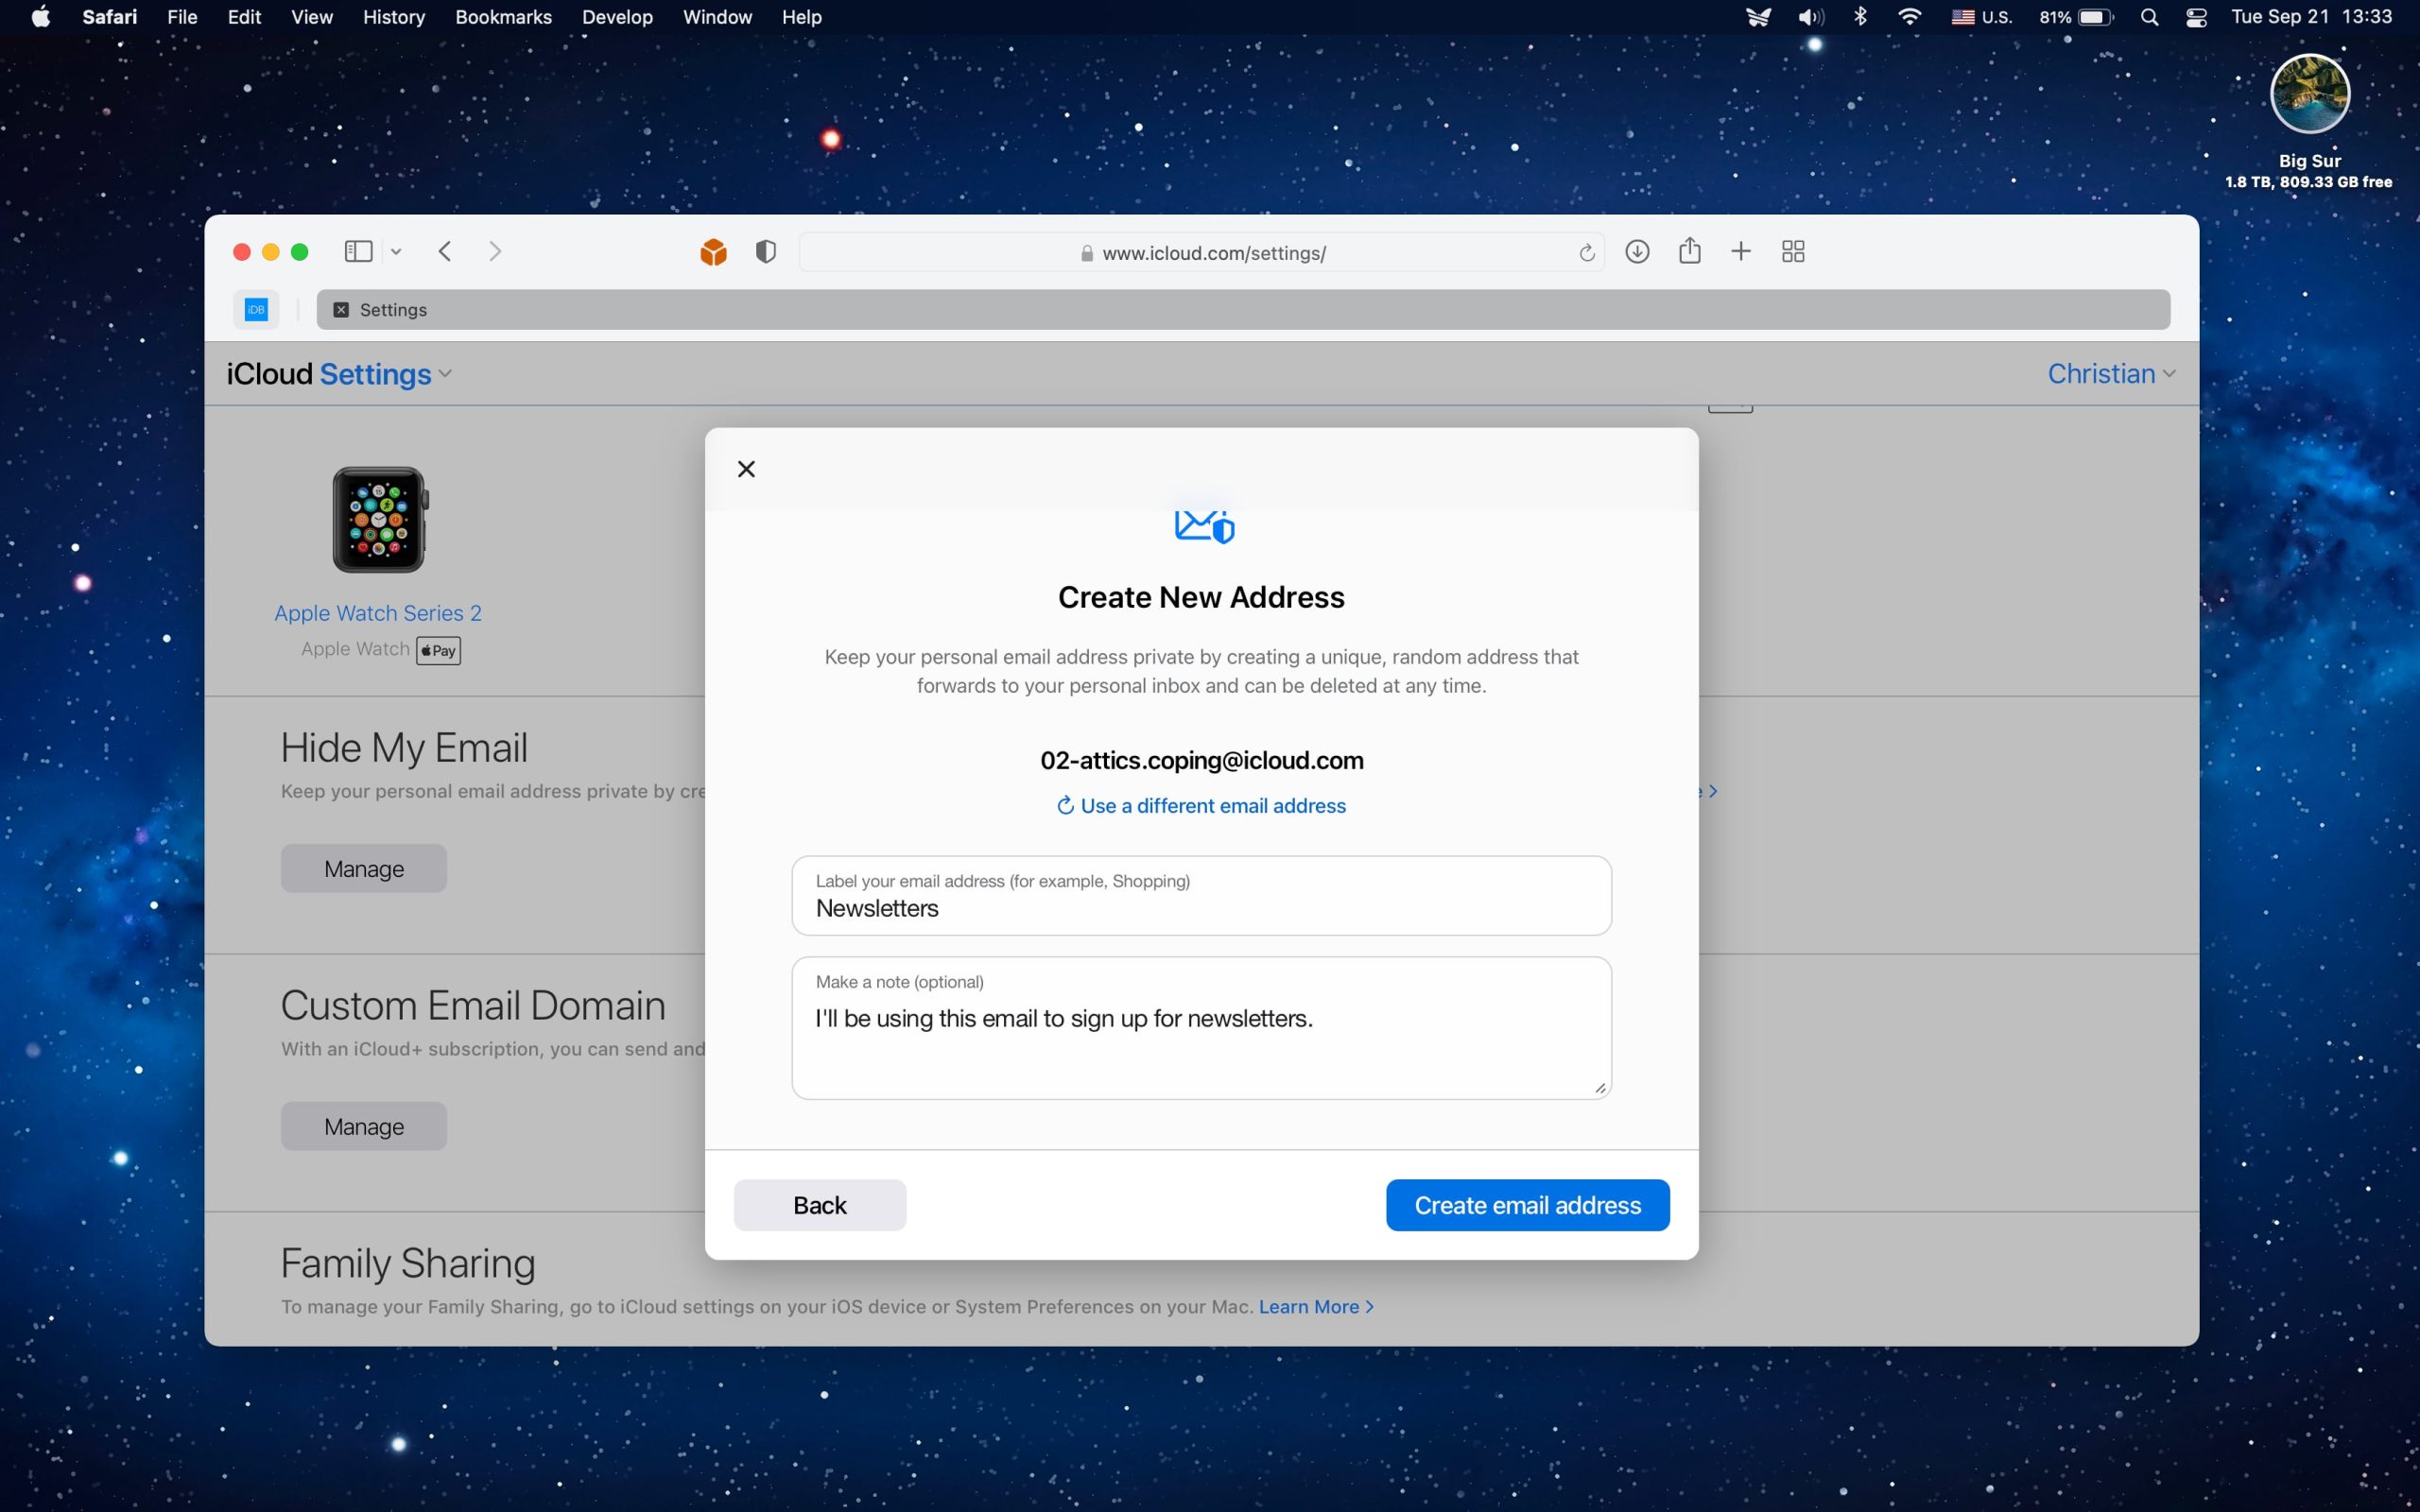Open the Bluetooth menu bar icon
The image size is (2420, 1512).
tap(1860, 17)
